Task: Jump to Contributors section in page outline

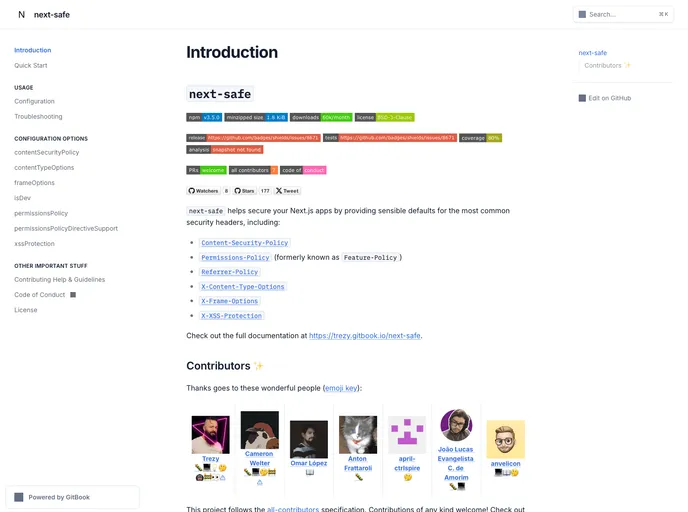Action: (607, 65)
